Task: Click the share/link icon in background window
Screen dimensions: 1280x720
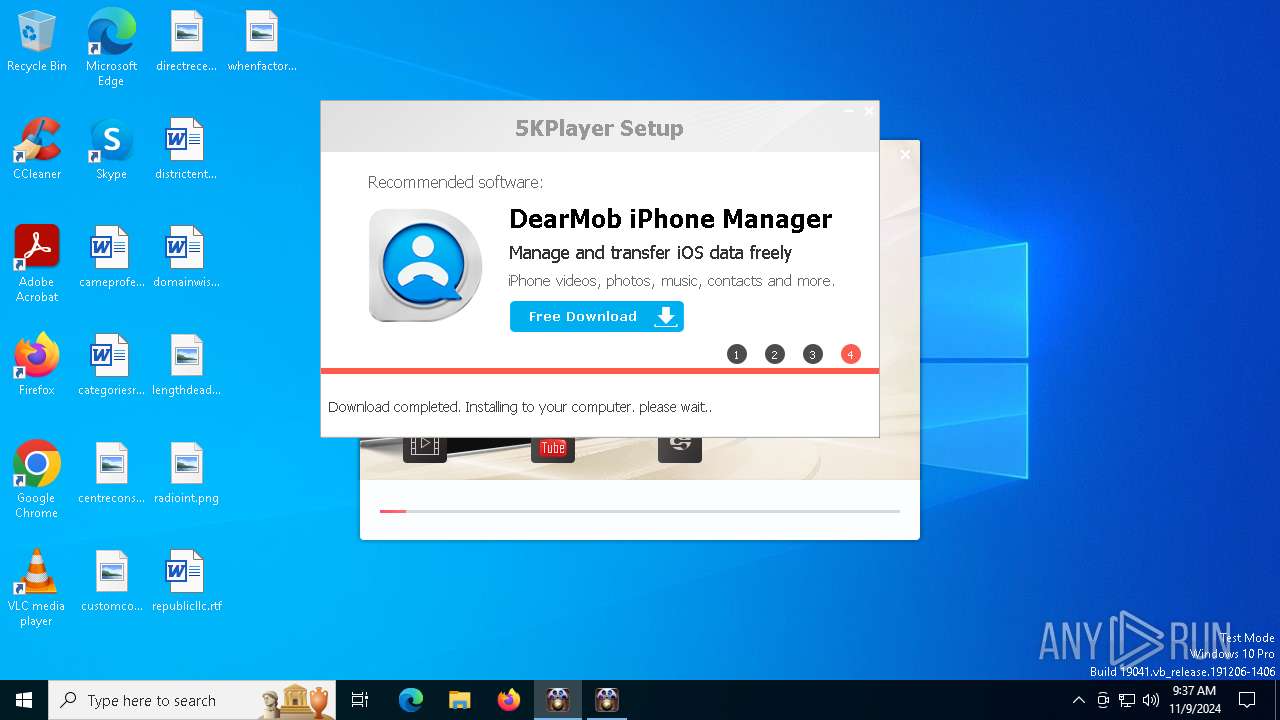Action: (680, 447)
